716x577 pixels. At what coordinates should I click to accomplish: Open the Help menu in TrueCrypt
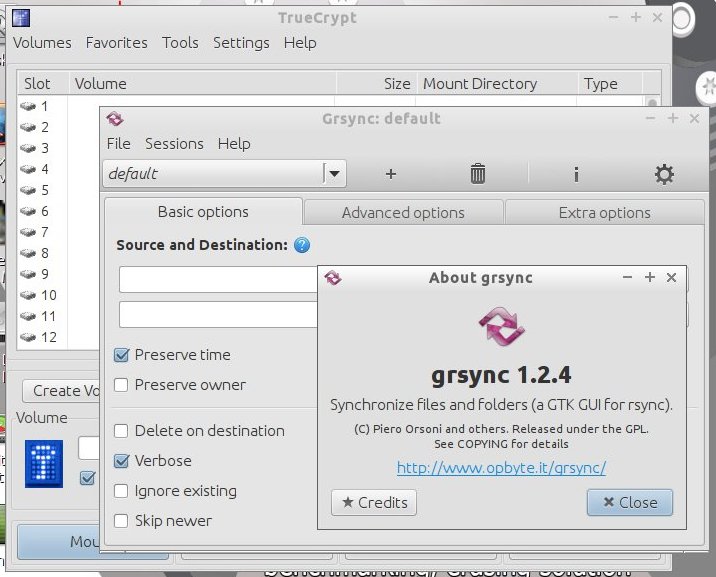[300, 43]
